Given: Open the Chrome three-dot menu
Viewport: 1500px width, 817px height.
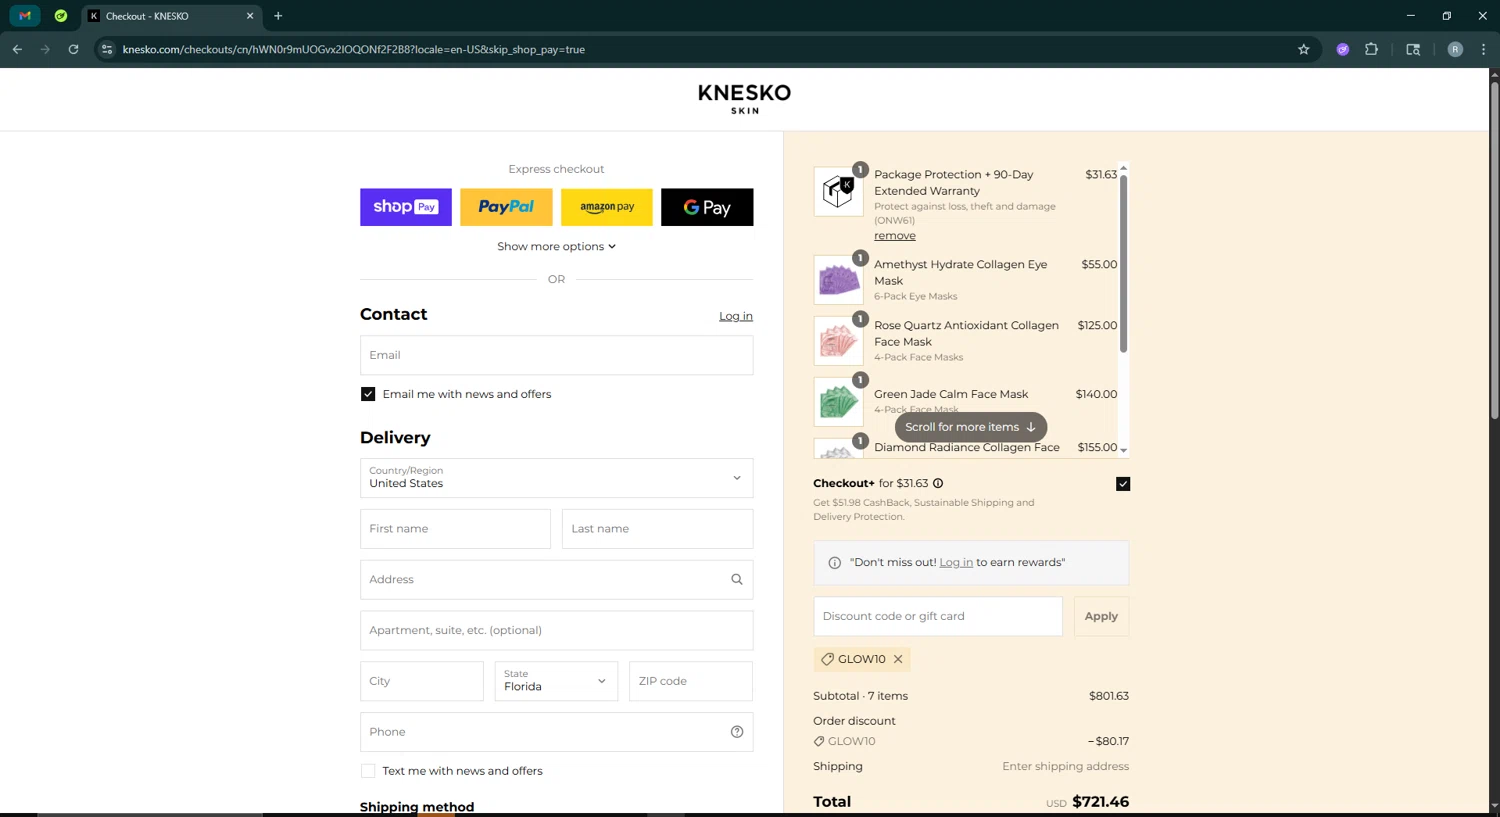Looking at the screenshot, I should (x=1483, y=49).
